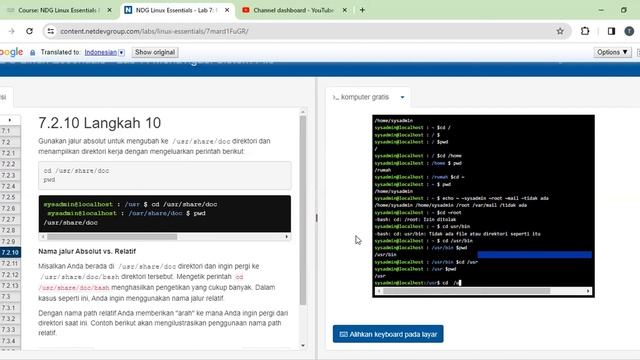The height and width of the screenshot is (360, 640).
Task: Go to section 7.2.12 in sidebar
Action: click(x=10, y=274)
